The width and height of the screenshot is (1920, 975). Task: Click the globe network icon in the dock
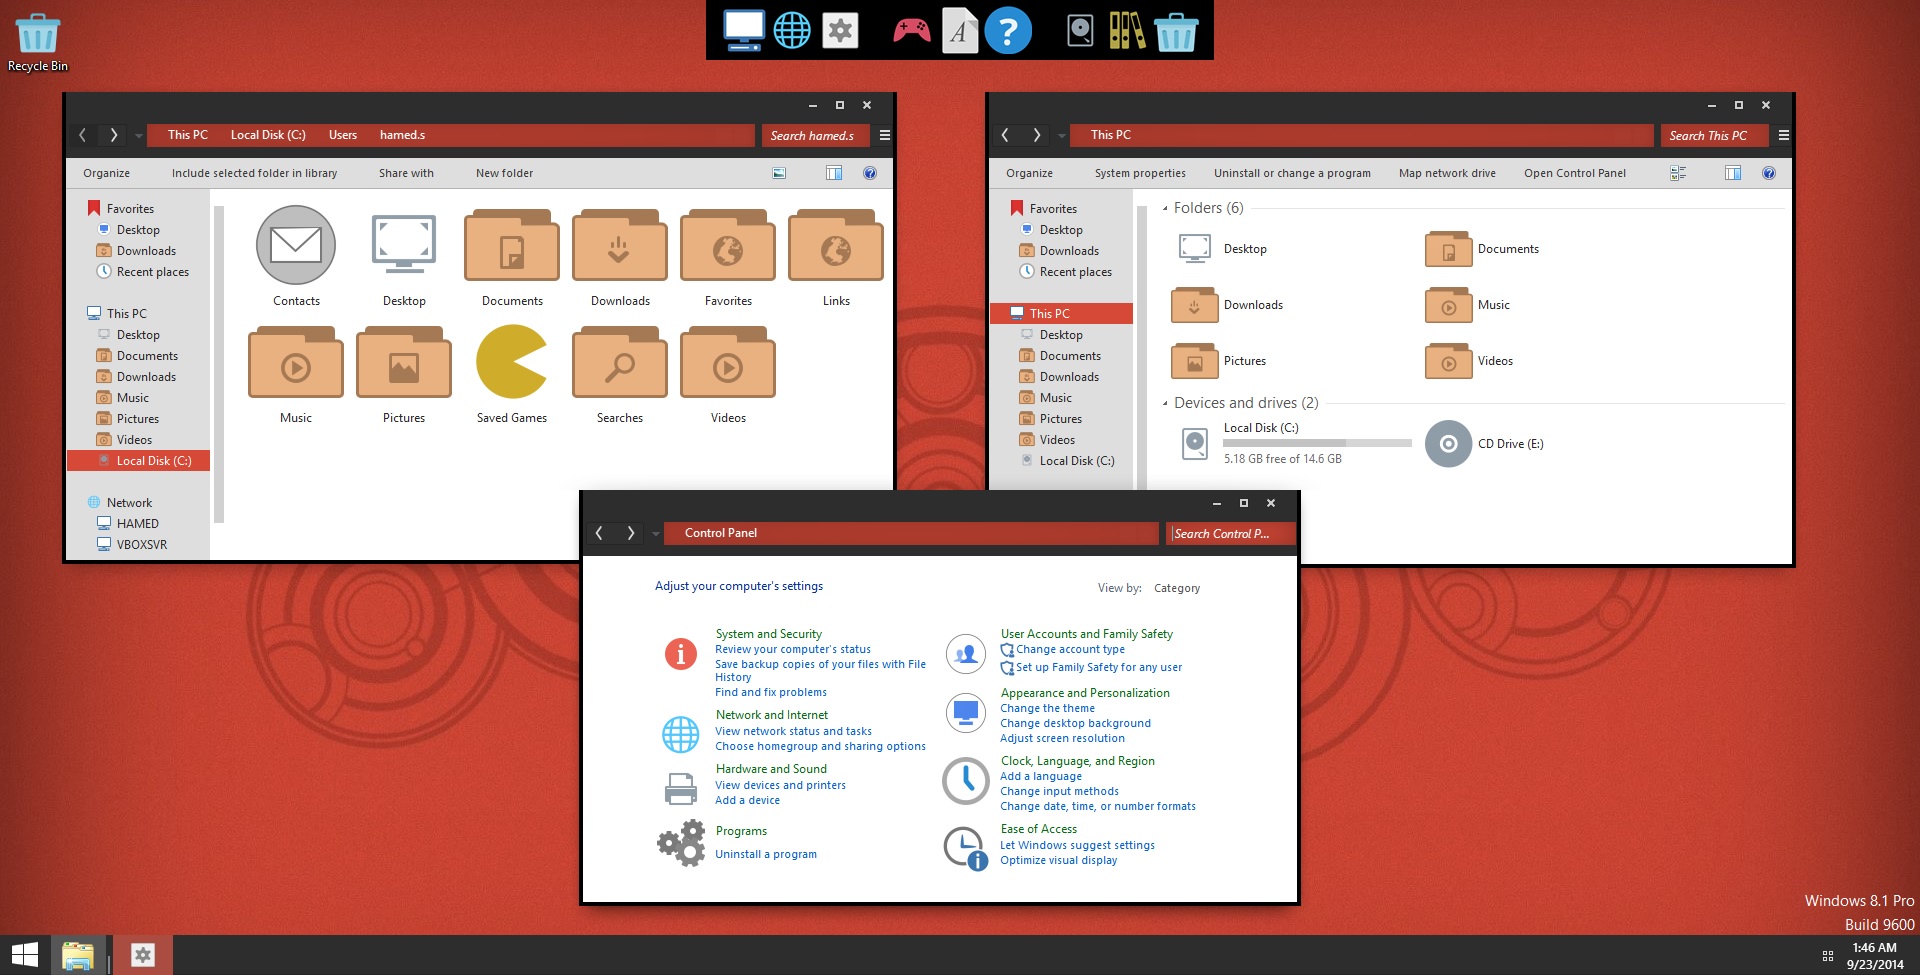(792, 31)
